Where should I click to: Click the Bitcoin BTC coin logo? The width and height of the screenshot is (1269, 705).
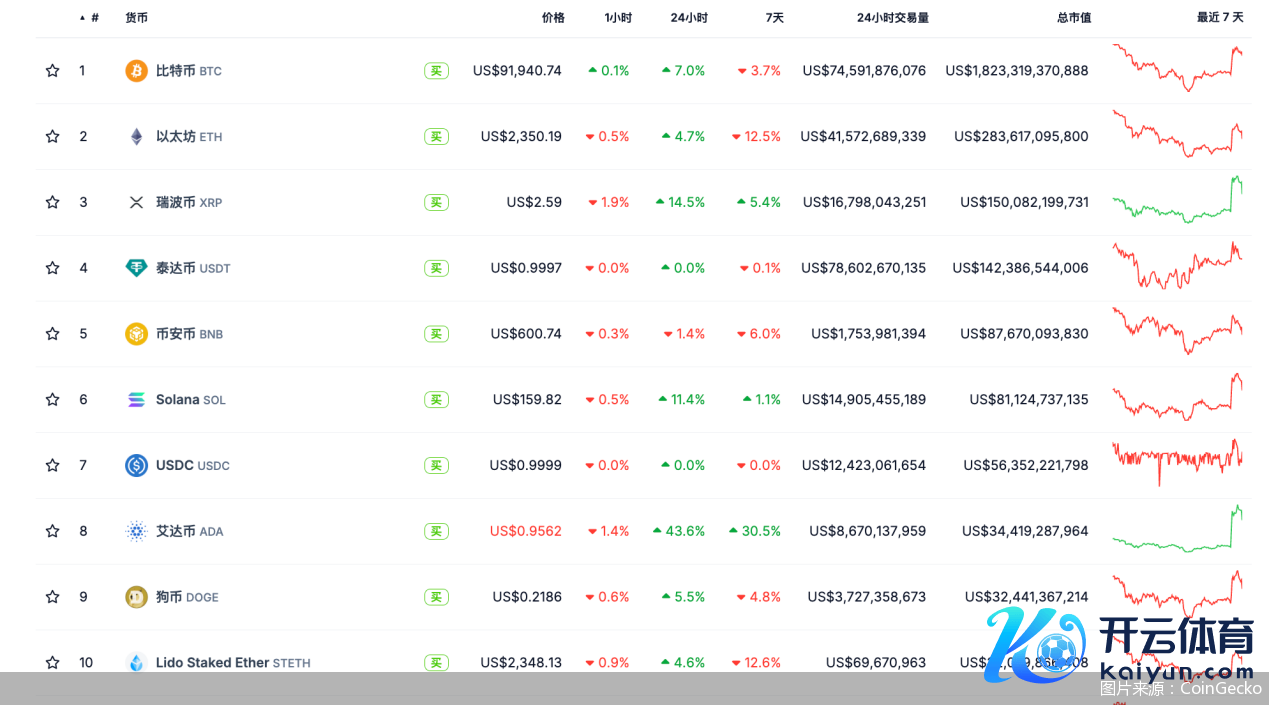pos(136,70)
